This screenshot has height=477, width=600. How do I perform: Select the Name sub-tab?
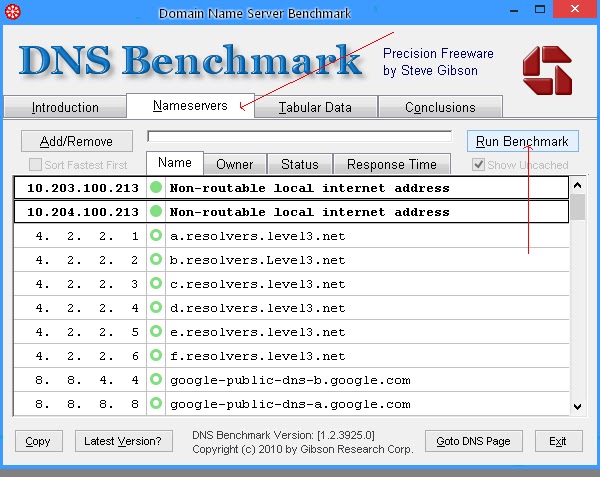pyautogui.click(x=175, y=163)
